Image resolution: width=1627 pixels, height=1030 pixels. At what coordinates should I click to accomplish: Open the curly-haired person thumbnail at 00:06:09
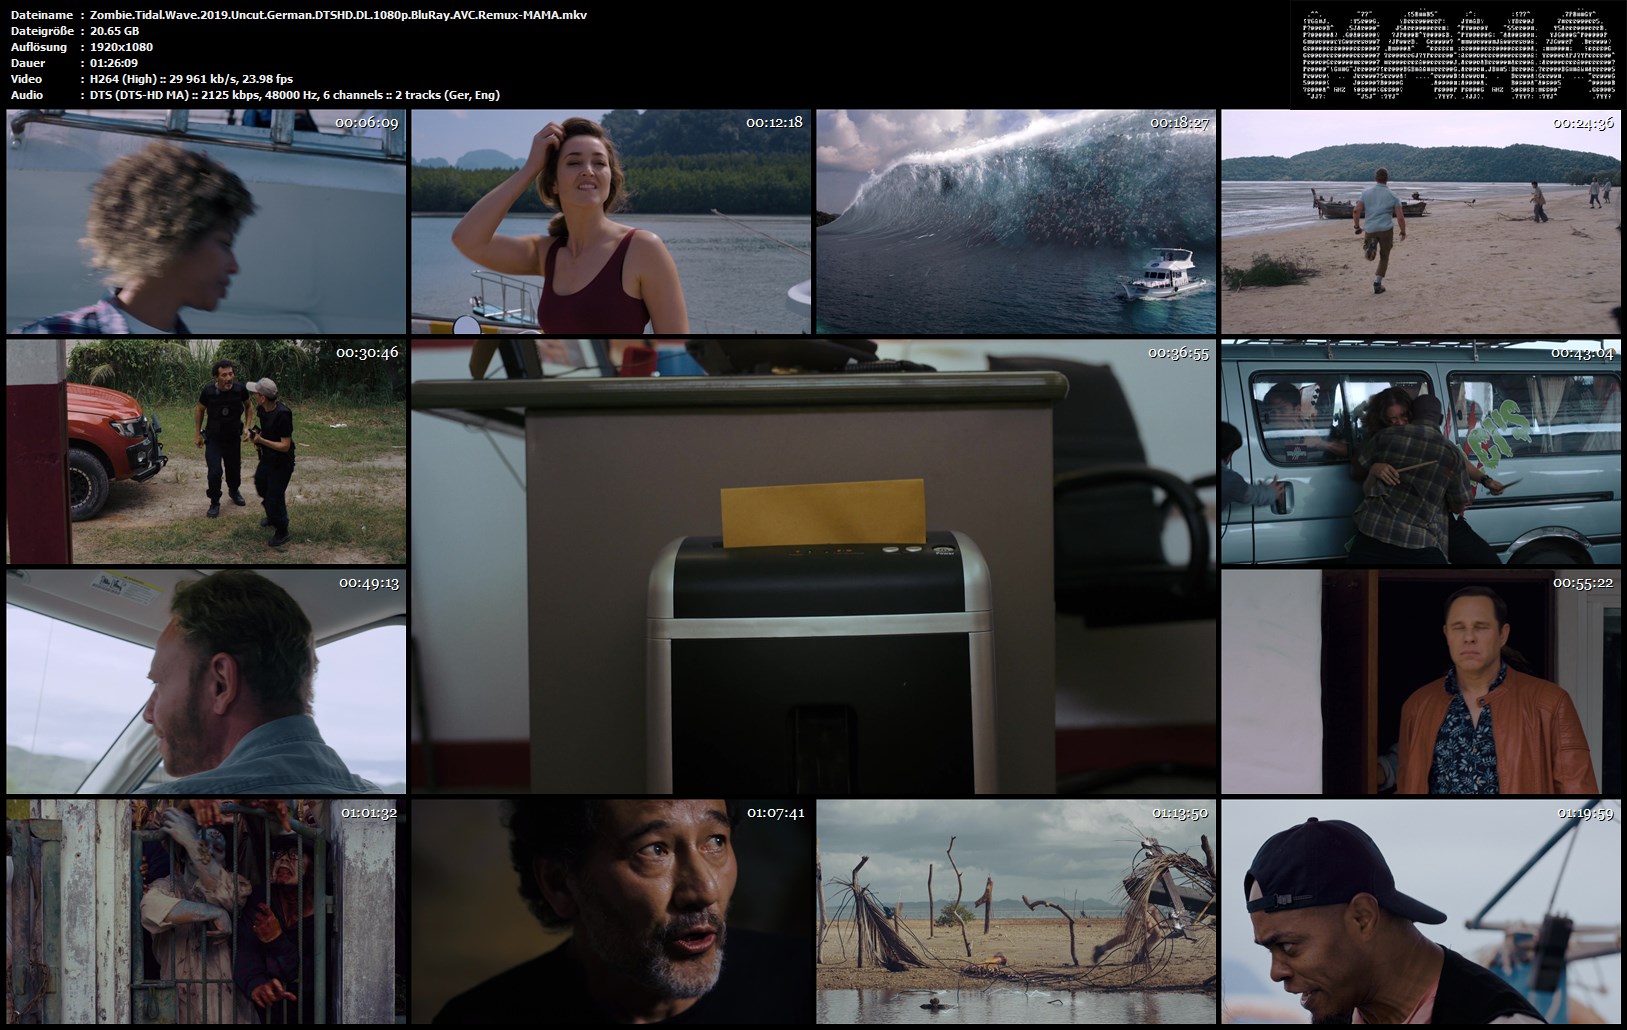tap(206, 222)
